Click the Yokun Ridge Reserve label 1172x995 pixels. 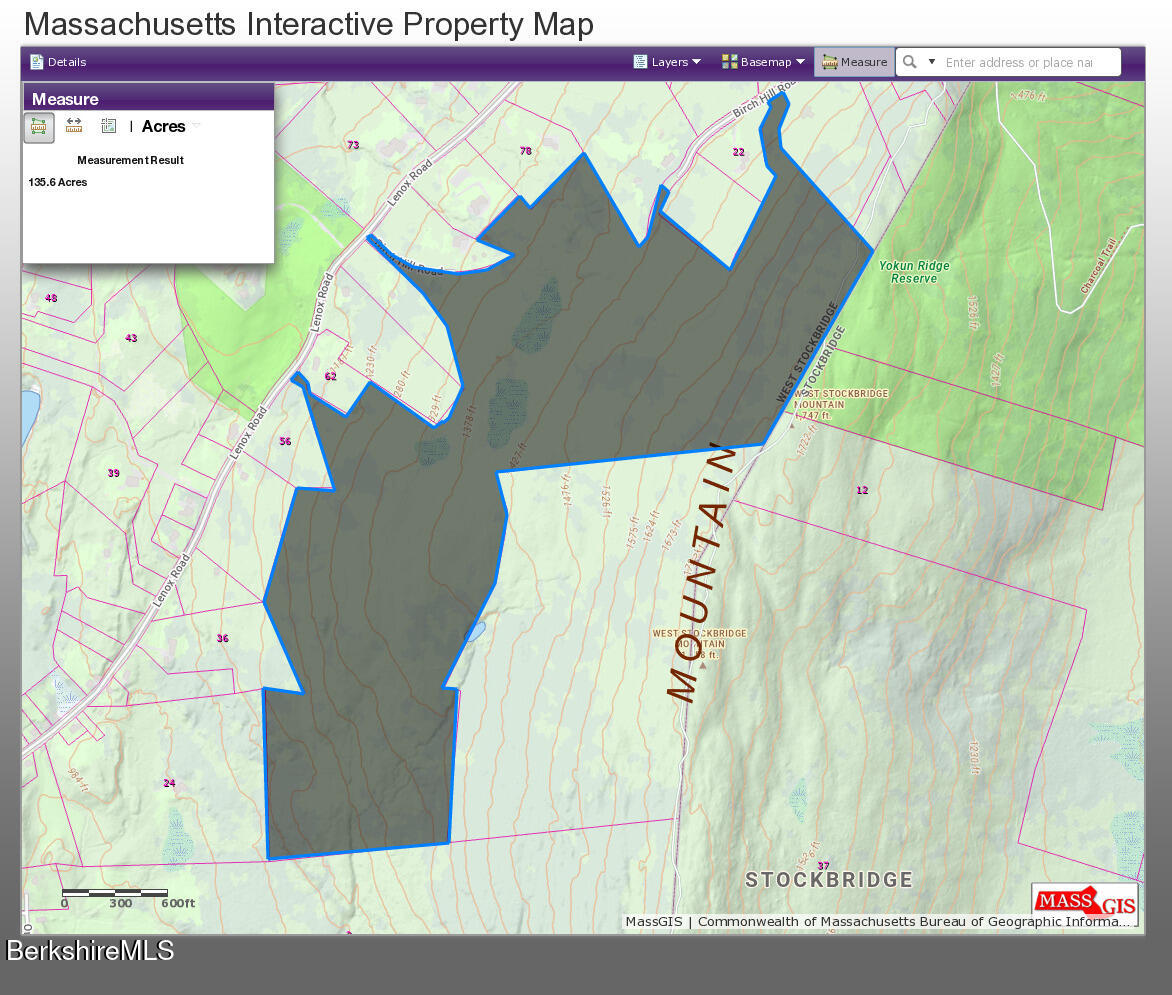[x=914, y=272]
